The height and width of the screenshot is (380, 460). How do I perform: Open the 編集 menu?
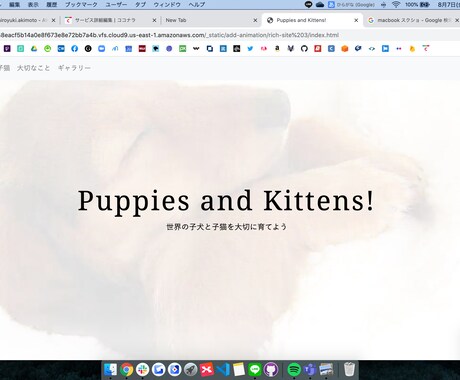click(14, 5)
